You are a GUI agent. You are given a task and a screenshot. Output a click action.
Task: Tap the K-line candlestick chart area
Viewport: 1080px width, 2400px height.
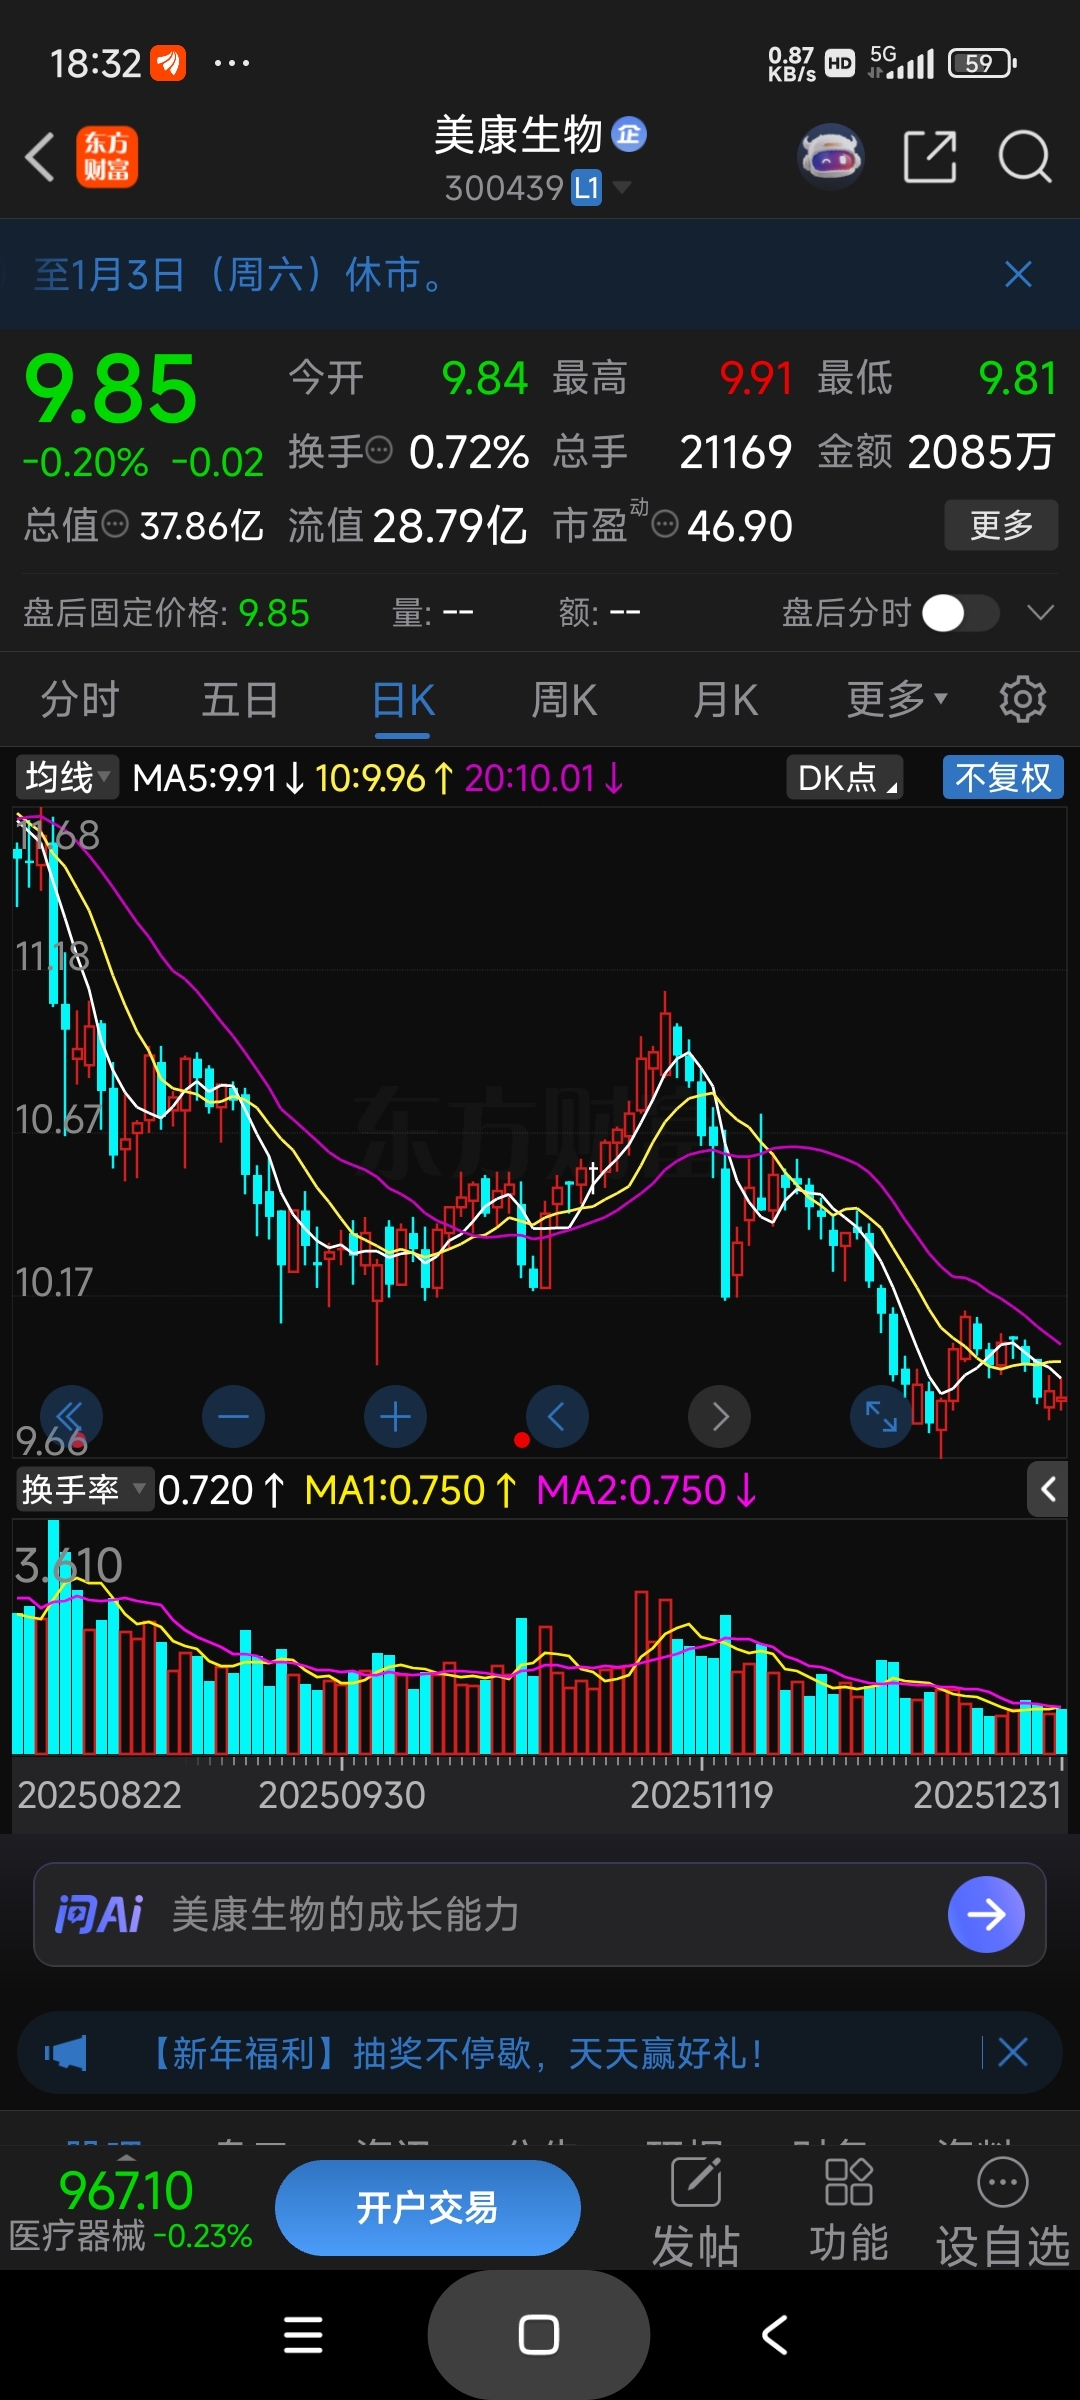[540, 1130]
